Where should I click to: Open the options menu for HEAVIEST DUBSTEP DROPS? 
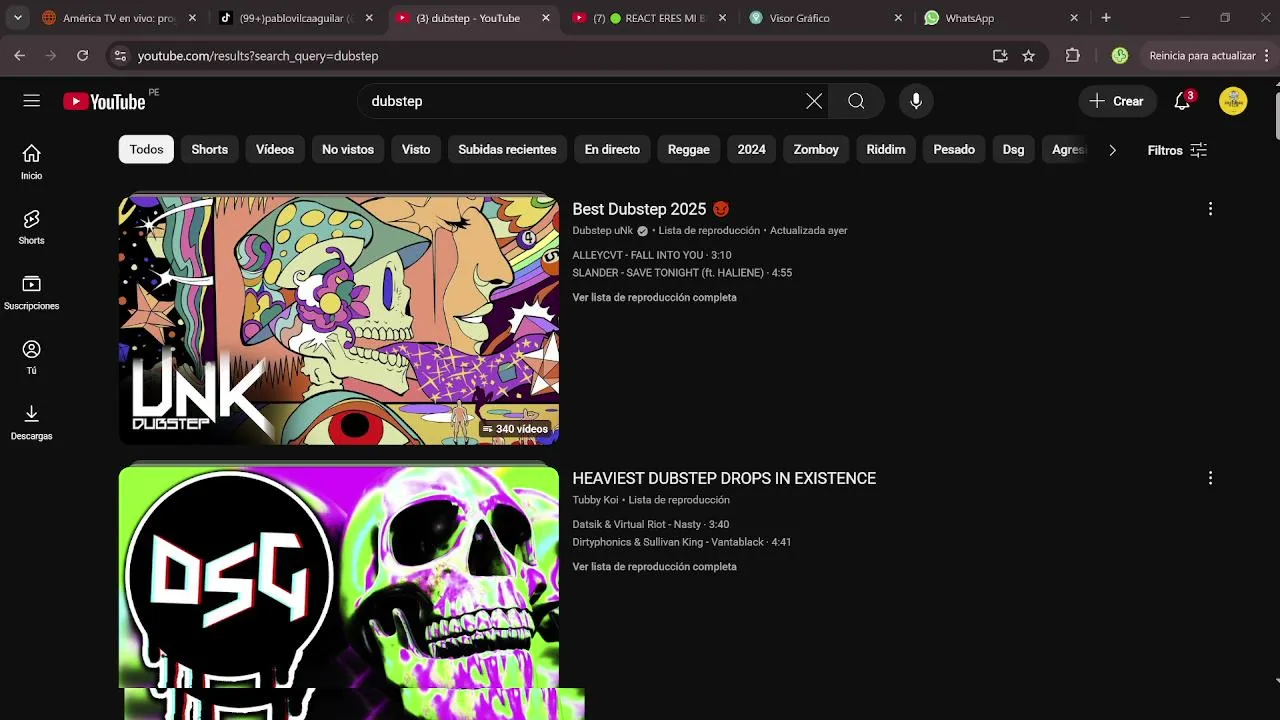click(1210, 478)
